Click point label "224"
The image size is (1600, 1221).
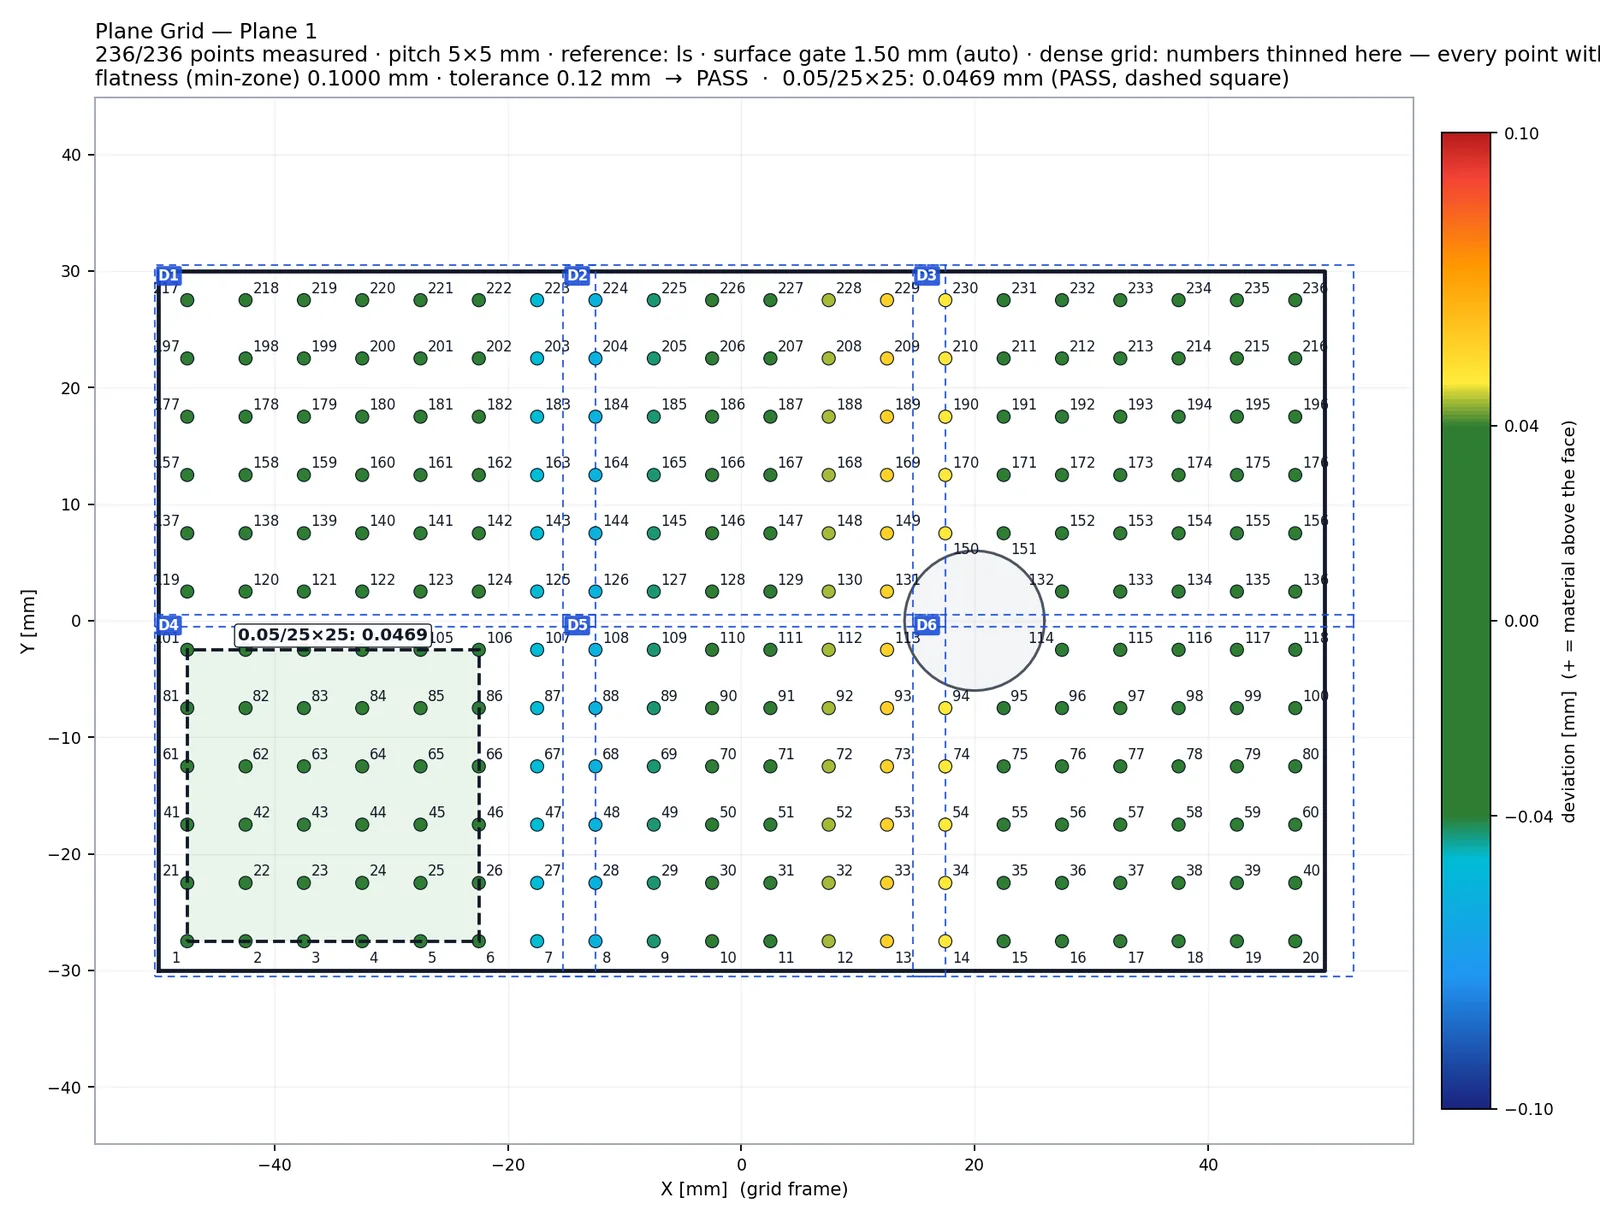tap(615, 288)
